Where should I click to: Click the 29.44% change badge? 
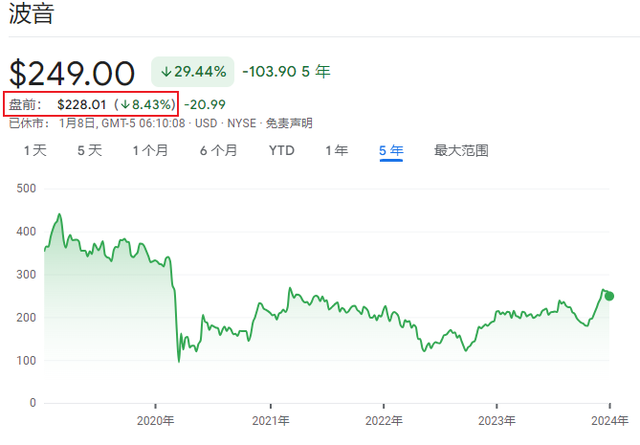(193, 72)
